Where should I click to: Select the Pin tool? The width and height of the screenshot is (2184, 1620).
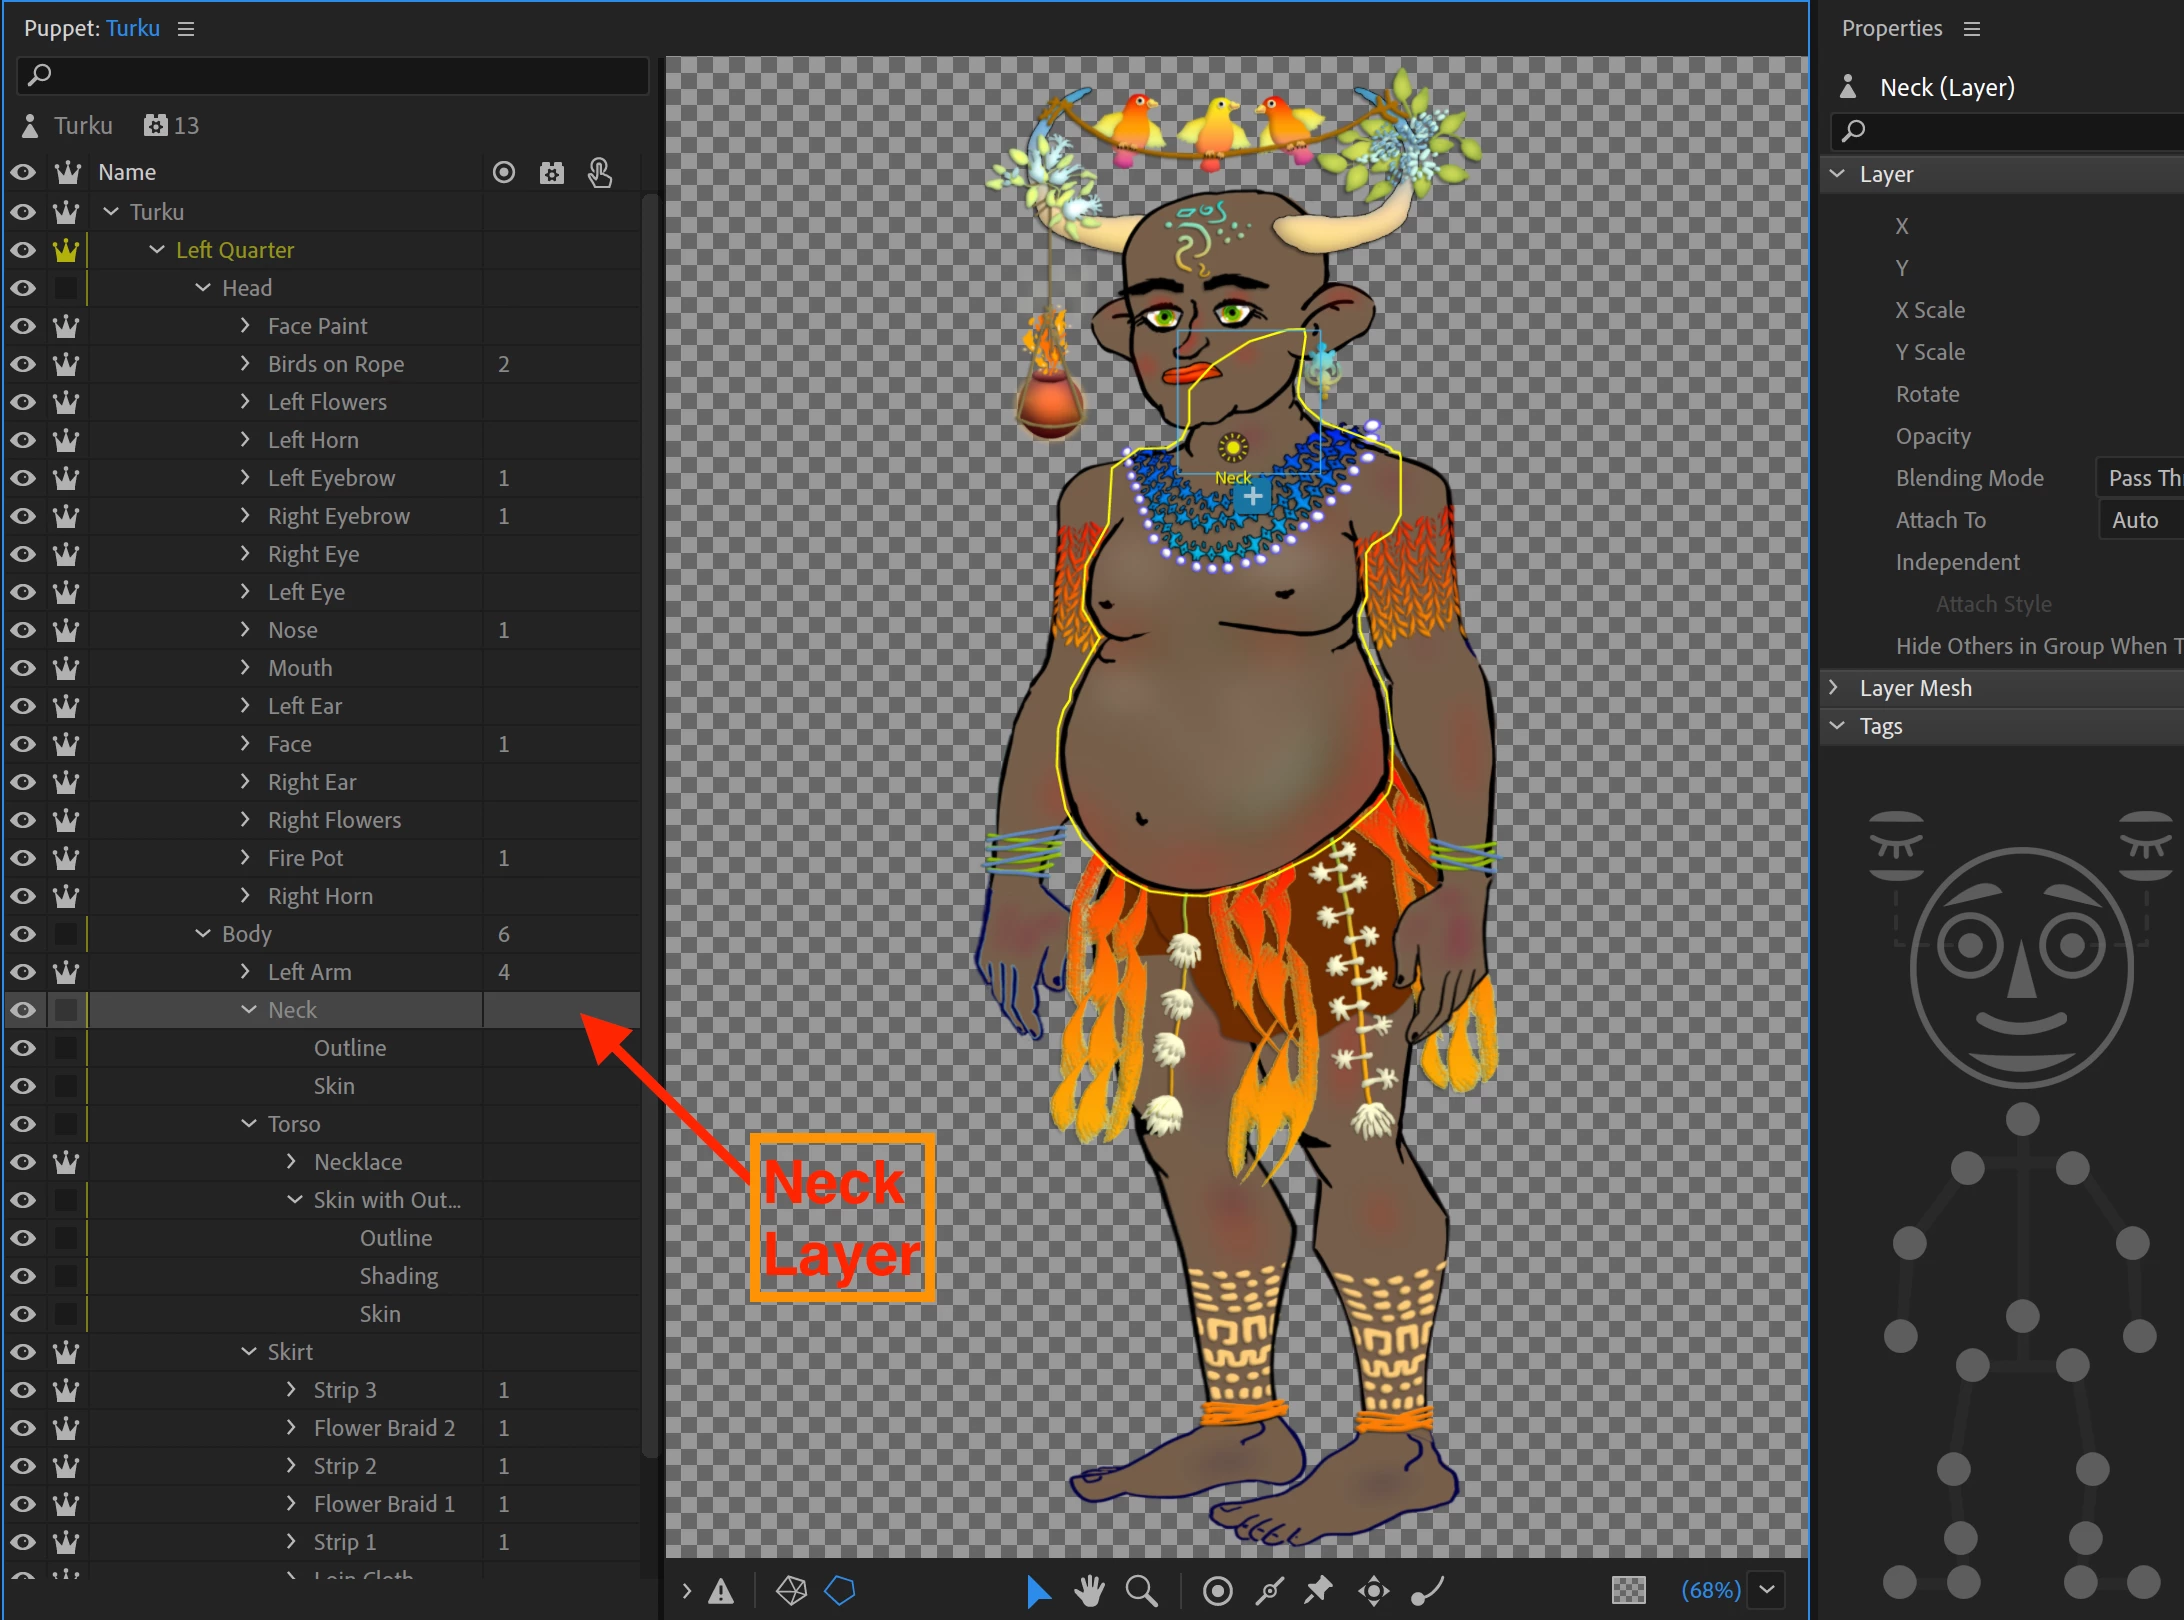(1319, 1590)
